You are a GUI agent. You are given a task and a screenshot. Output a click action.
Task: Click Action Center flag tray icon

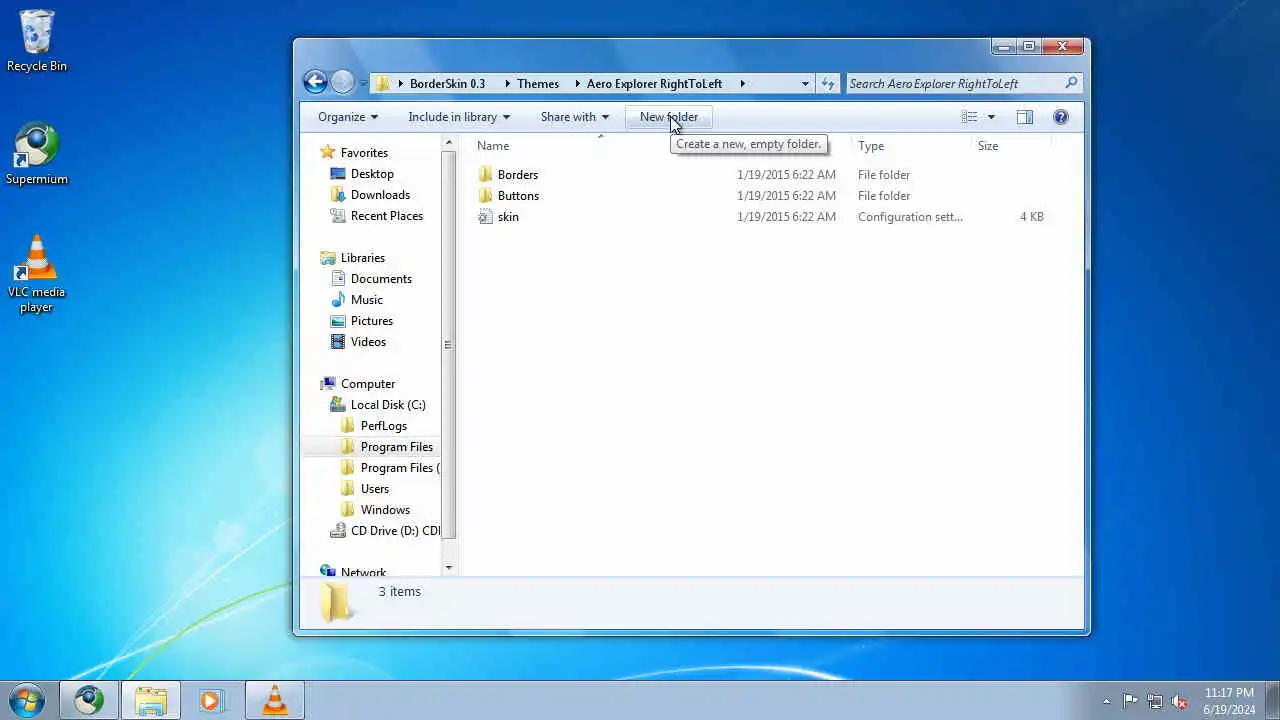[x=1130, y=701]
